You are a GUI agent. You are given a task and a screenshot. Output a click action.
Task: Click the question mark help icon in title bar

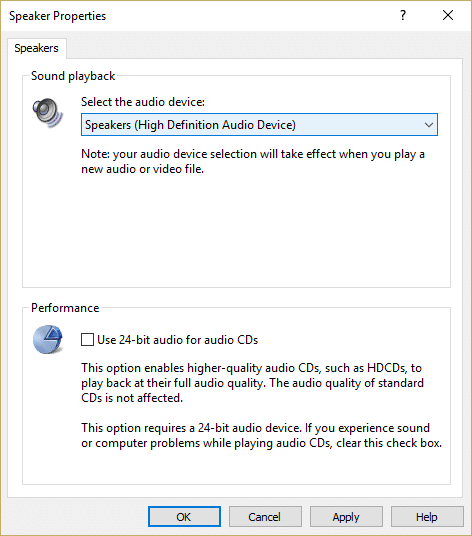click(403, 15)
